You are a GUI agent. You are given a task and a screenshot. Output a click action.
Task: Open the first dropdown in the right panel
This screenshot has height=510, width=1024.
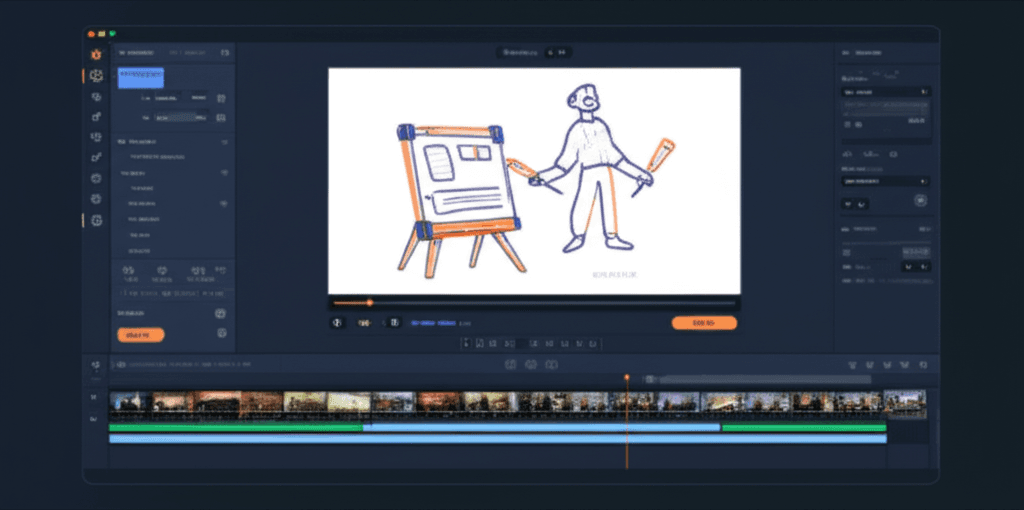tap(886, 92)
